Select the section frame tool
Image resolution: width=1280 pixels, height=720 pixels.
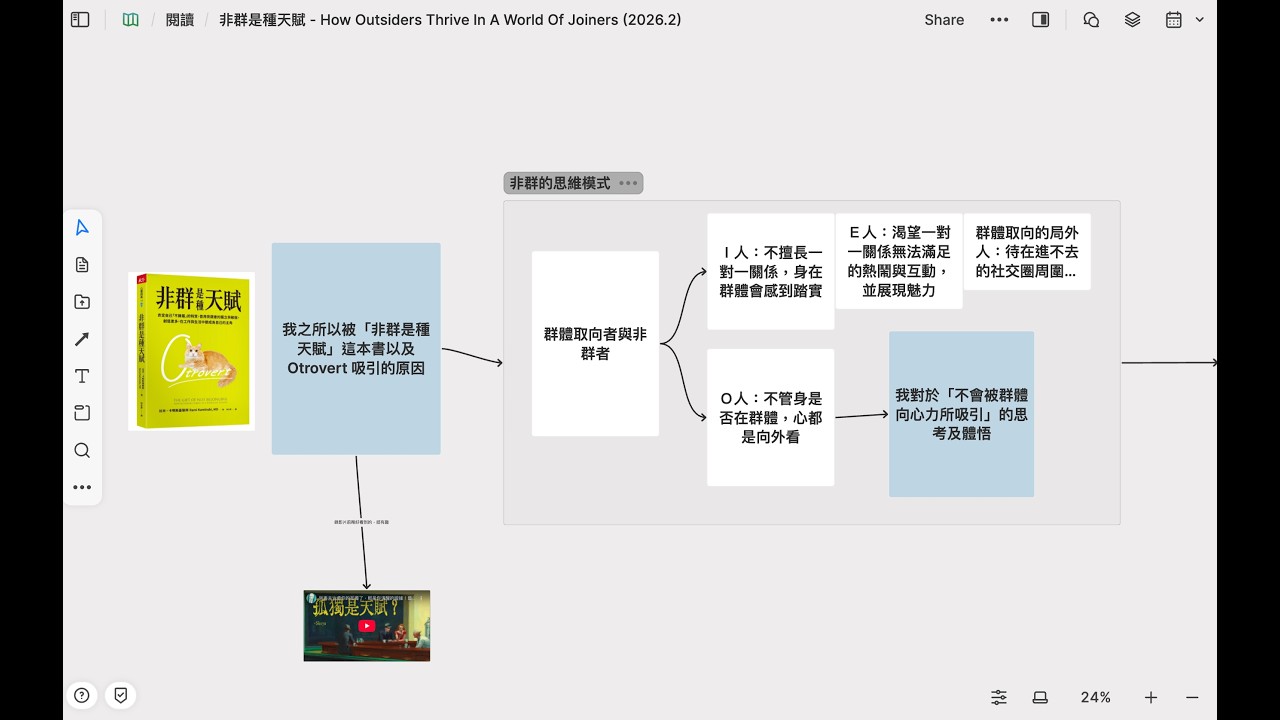click(x=82, y=413)
